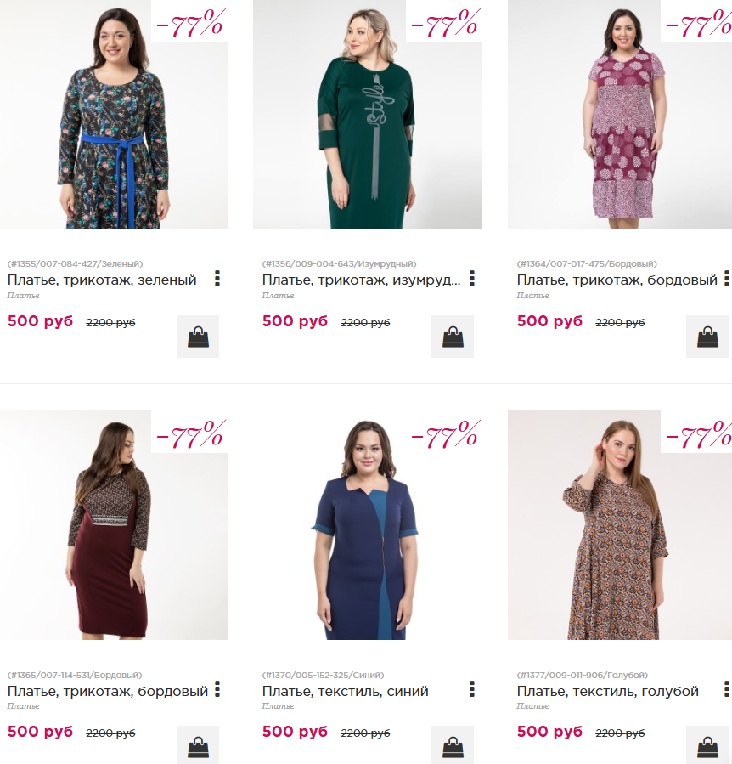
Task: Show more options for dress #1365
Action: (217, 690)
